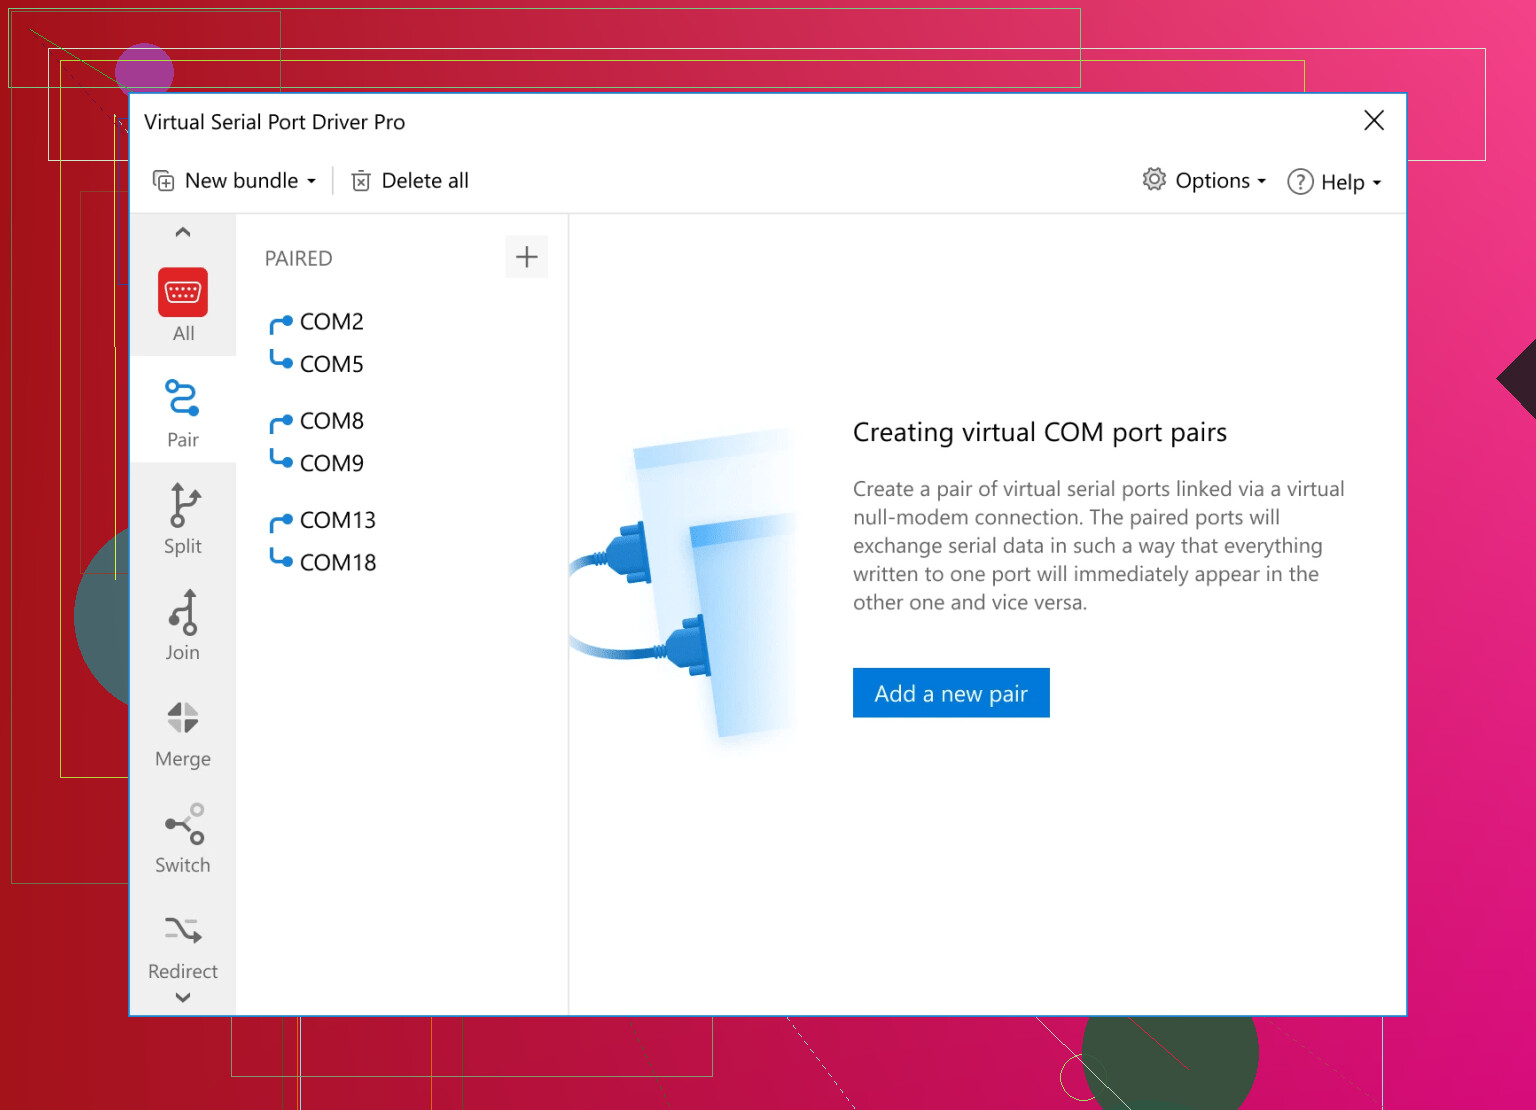This screenshot has width=1536, height=1110.
Task: Select COM18 in the paired list
Action: tap(338, 562)
